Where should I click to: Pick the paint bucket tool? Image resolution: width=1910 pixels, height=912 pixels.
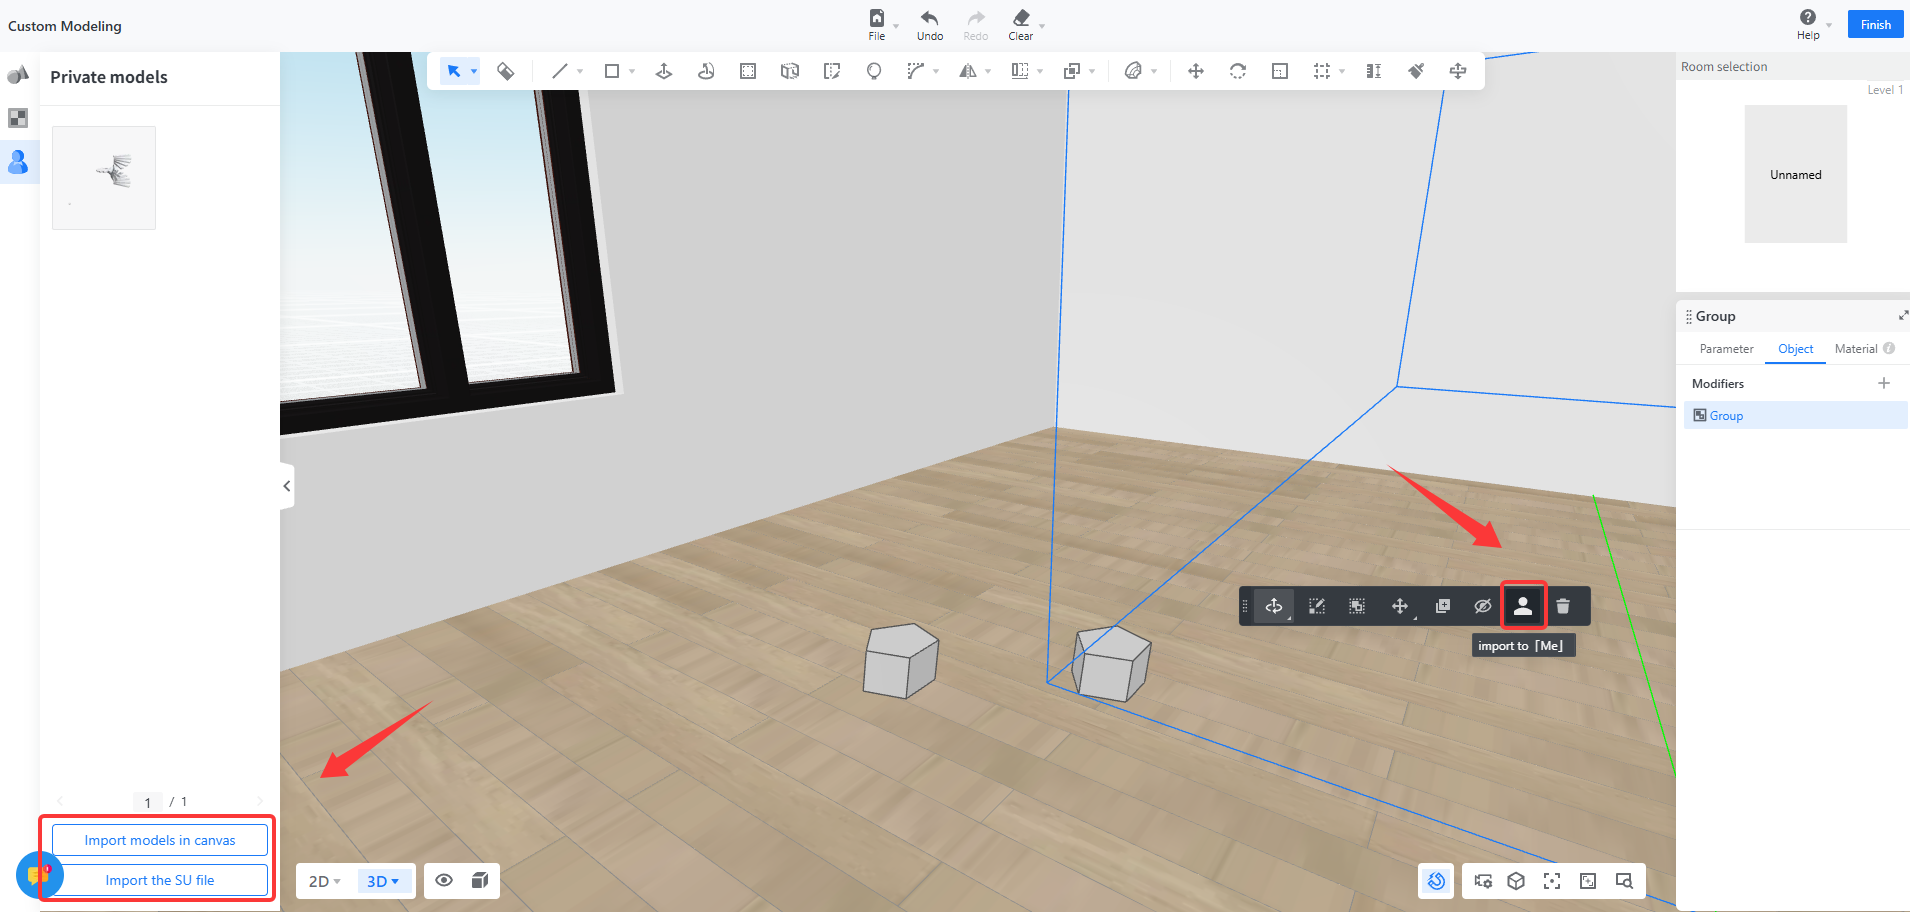[x=506, y=71]
